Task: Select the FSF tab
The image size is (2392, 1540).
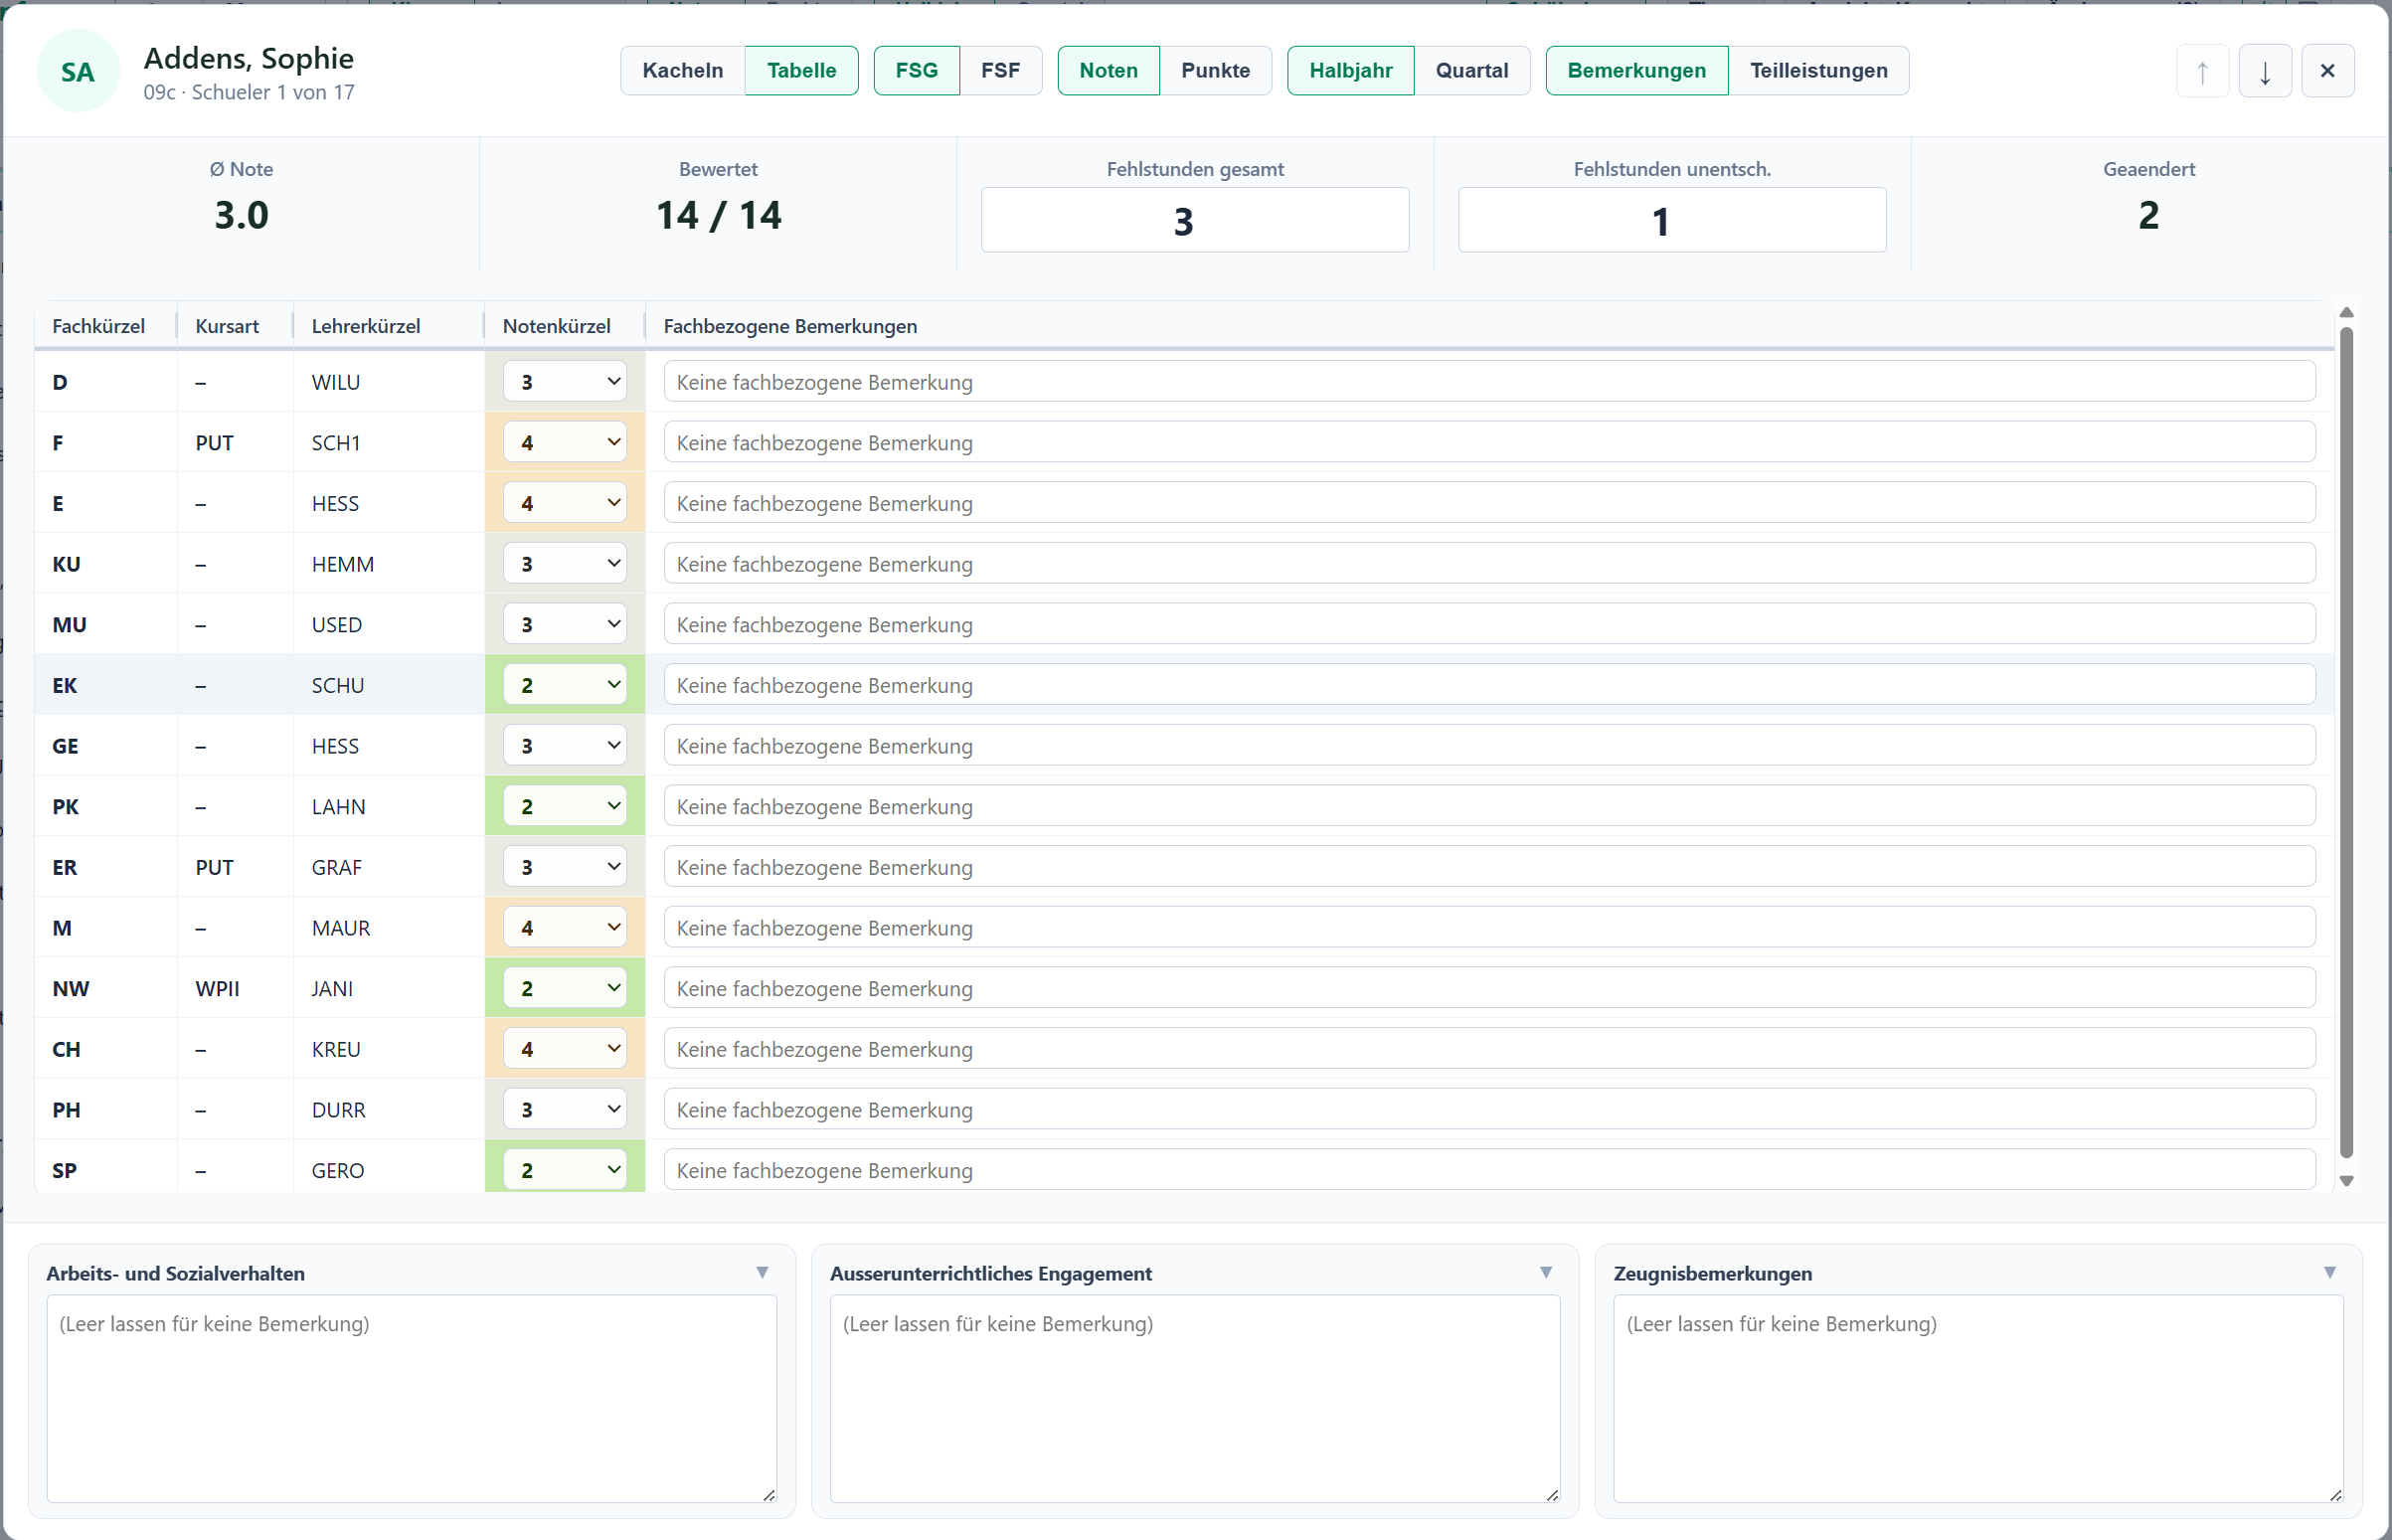Action: coord(1000,71)
